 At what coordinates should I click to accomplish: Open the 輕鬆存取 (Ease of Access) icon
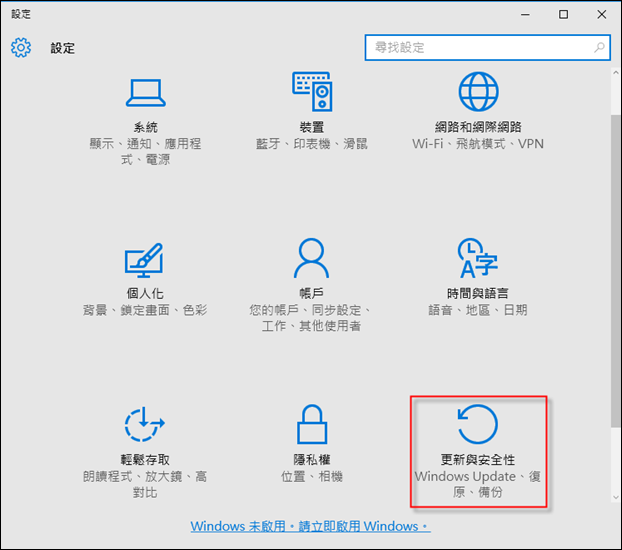tap(144, 424)
